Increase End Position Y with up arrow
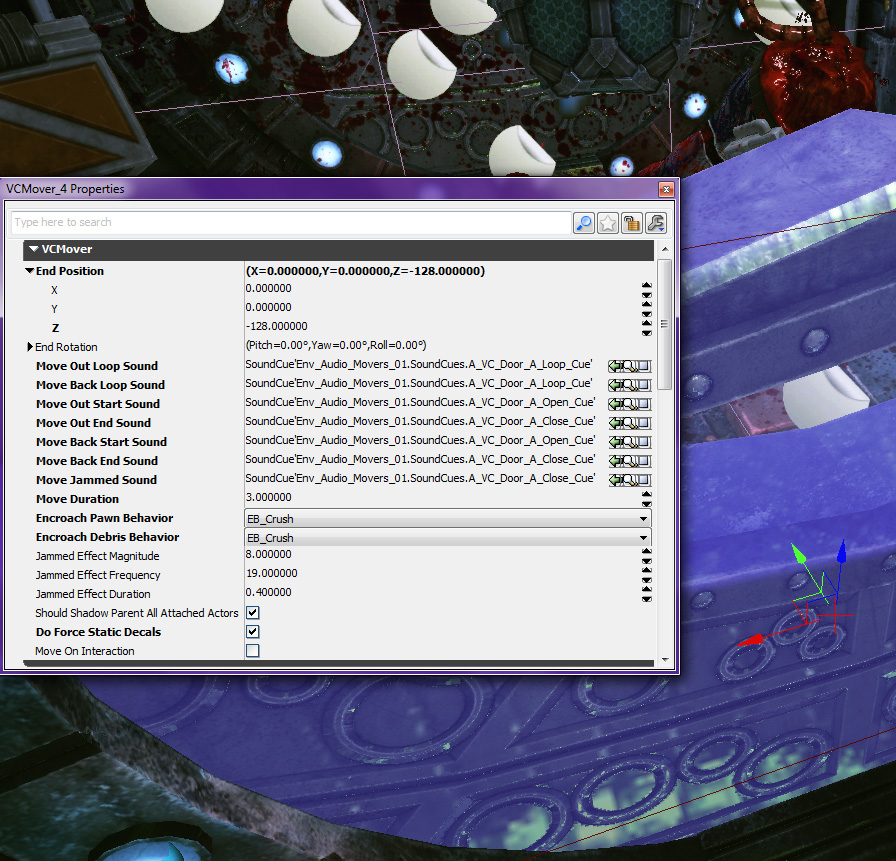Image resolution: width=896 pixels, height=861 pixels. 646,303
